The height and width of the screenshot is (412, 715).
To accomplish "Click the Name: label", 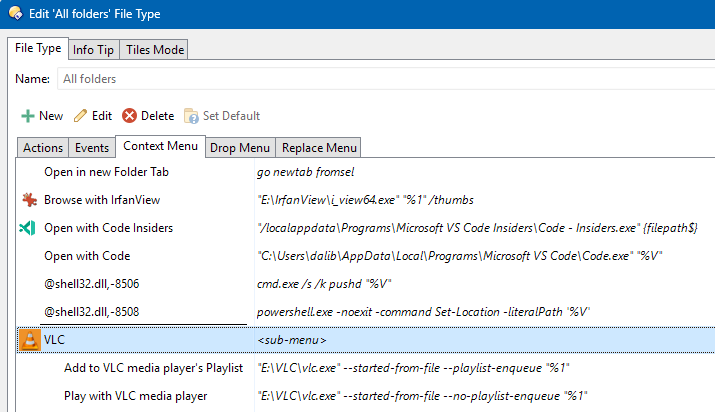I will point(32,79).
